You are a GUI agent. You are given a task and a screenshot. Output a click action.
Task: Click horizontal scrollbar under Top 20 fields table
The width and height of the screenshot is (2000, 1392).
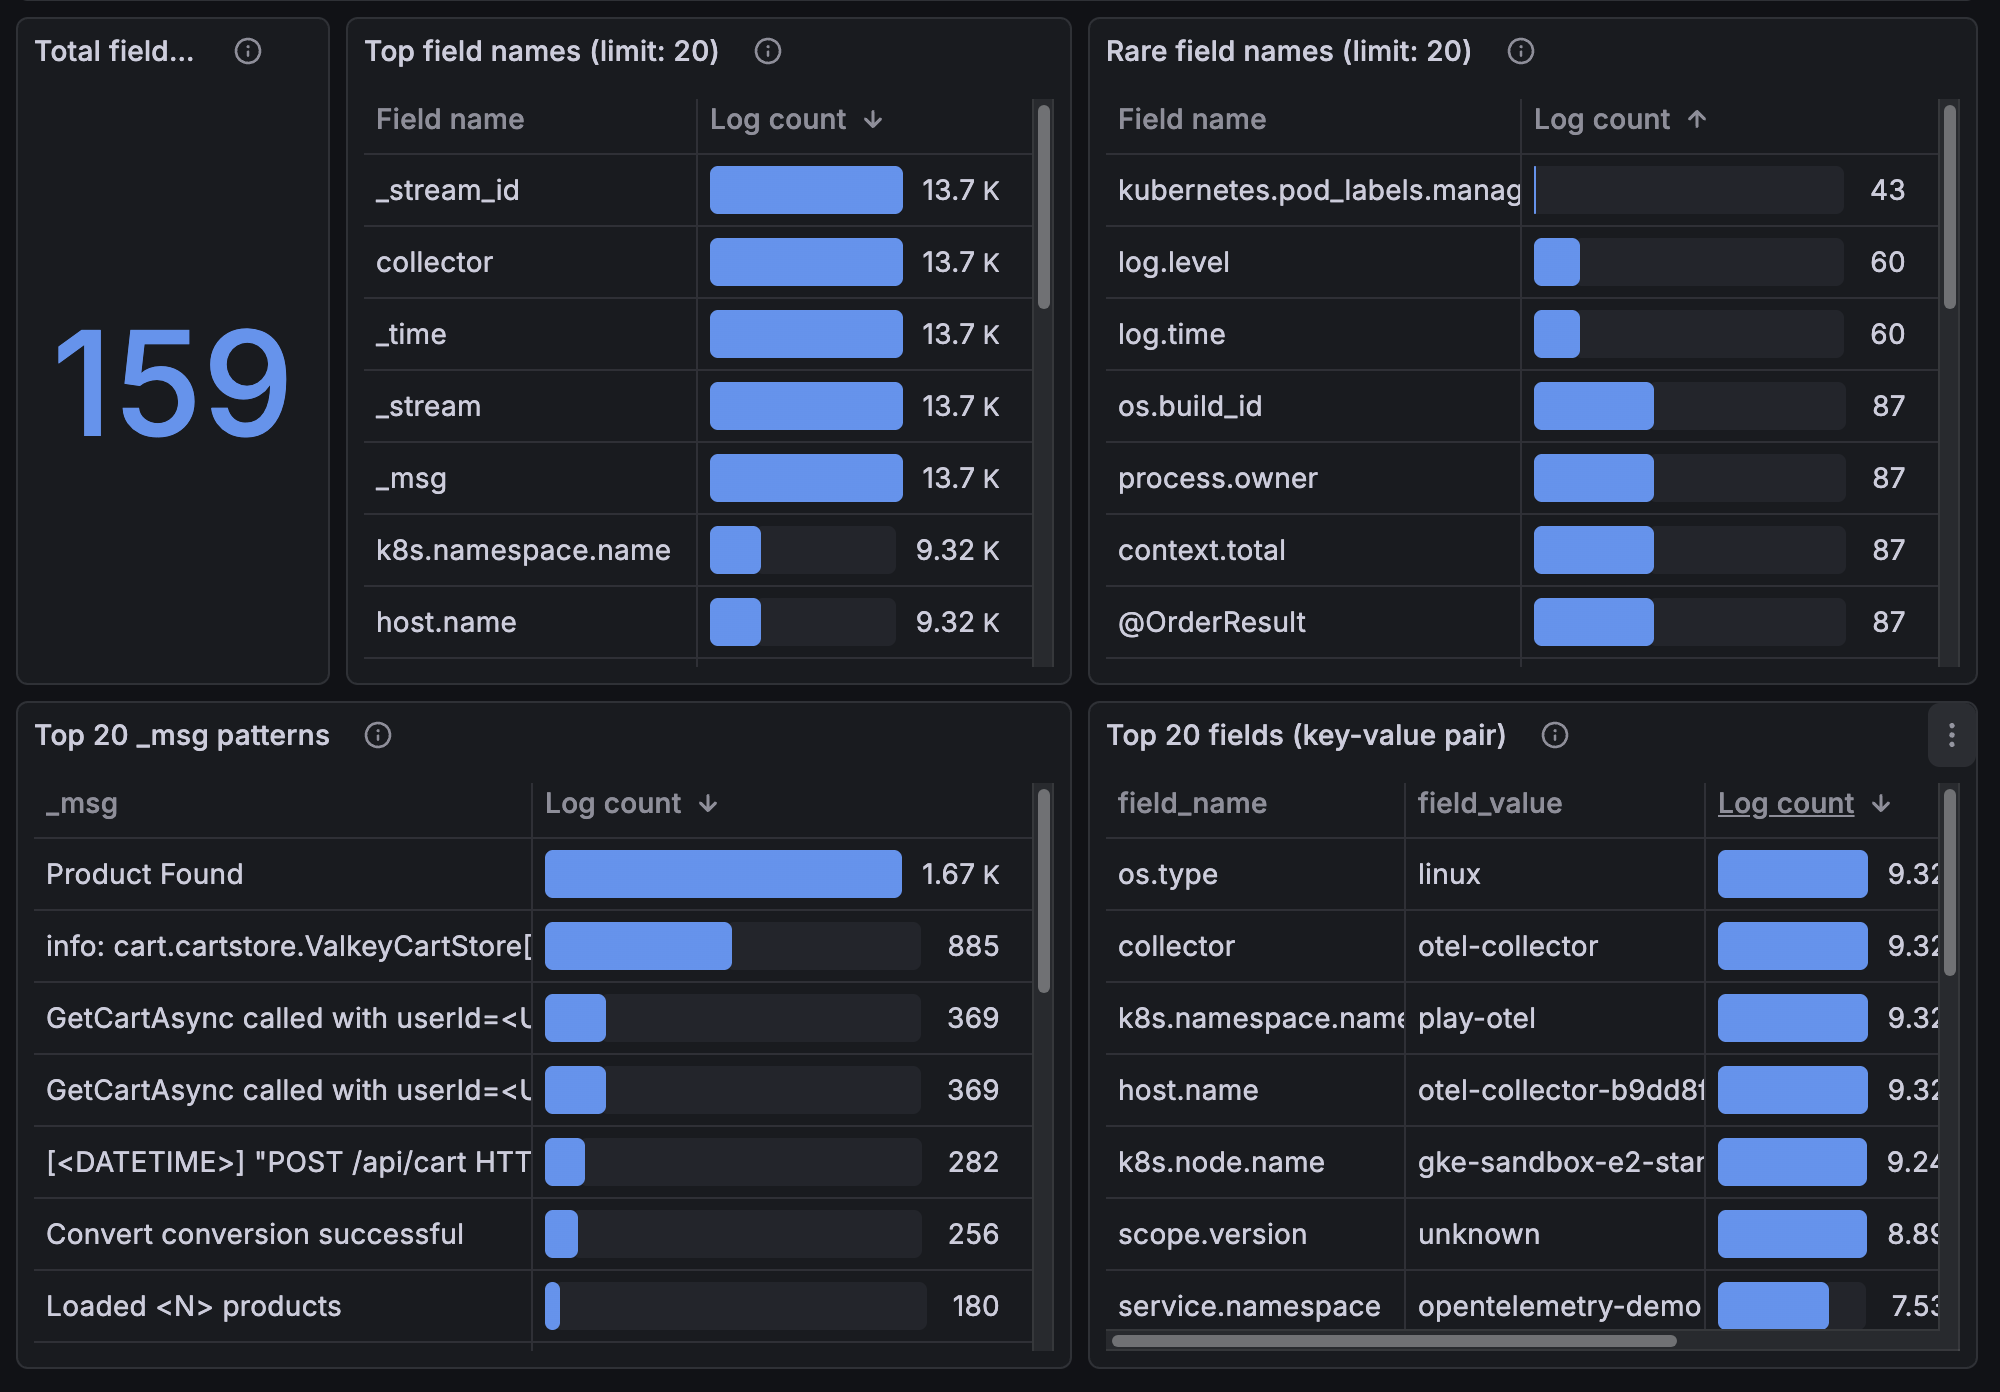1393,1341
